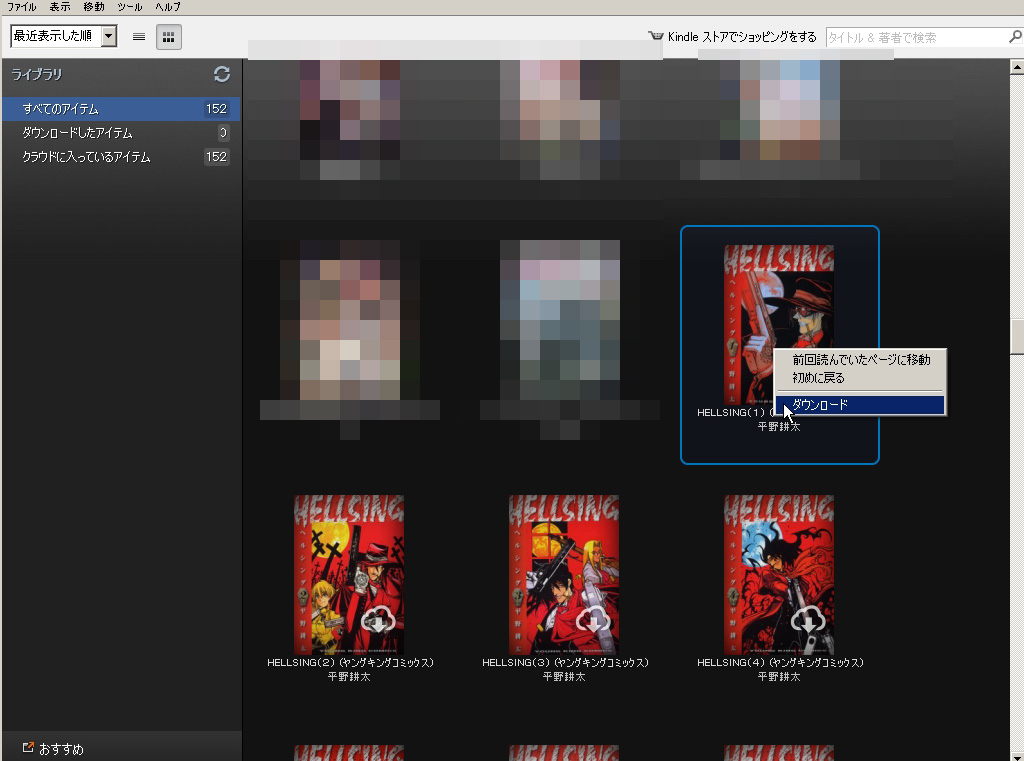Click the HELLSING(3) (ヤングキングコミックス) title text
The width and height of the screenshot is (1024, 761).
[565, 662]
